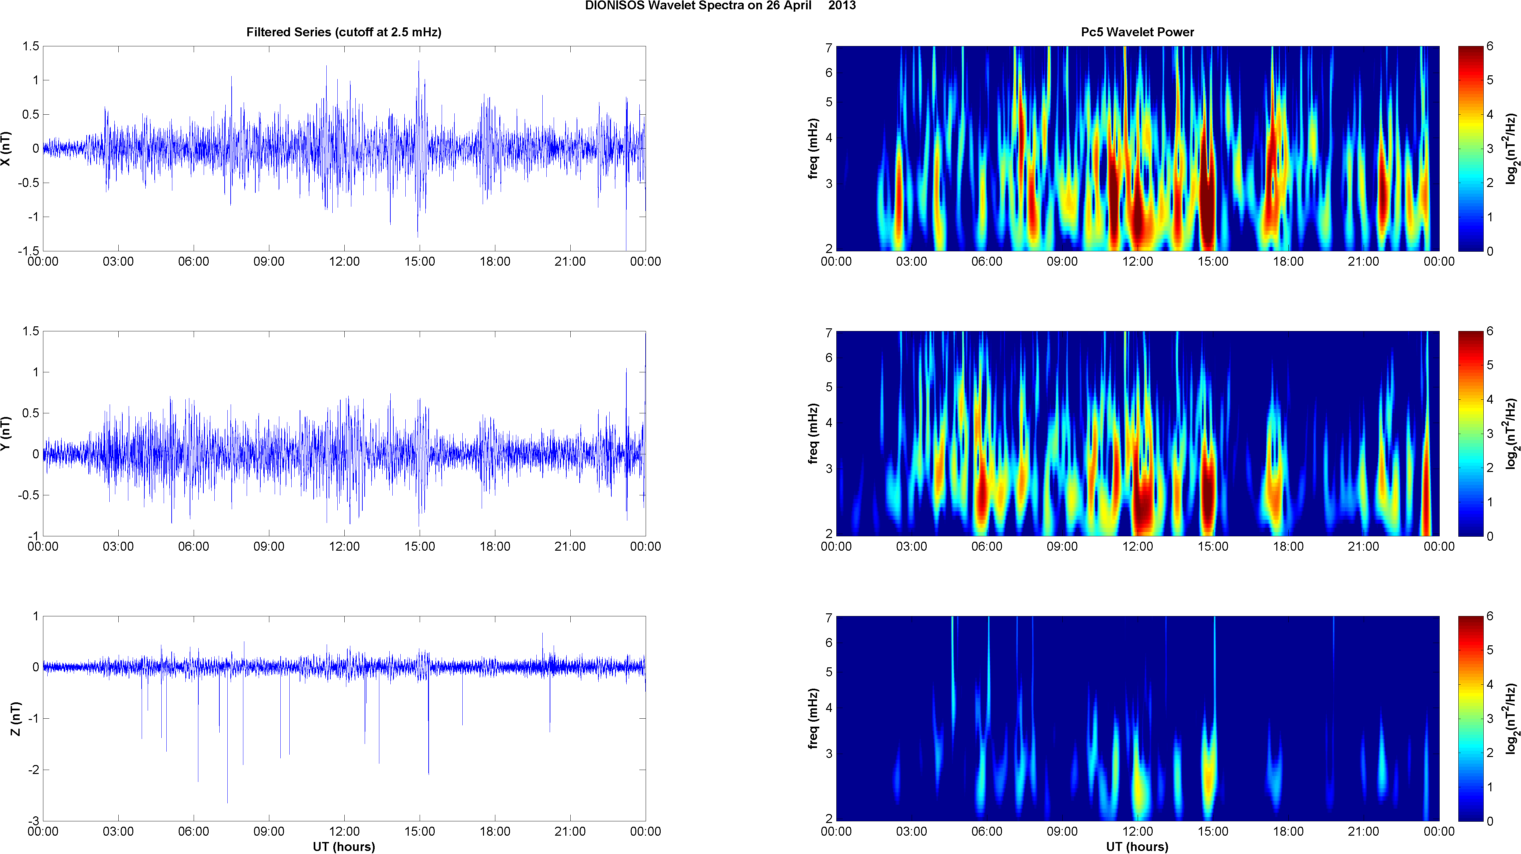Image resolution: width=1521 pixels, height=854 pixels.
Task: Click the 7 mHz tick on the top spectrogram
Action: click(829, 47)
